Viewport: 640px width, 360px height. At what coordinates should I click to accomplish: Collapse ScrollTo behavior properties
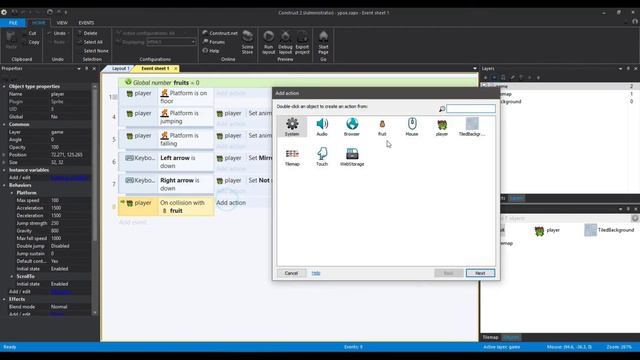pos(12,276)
